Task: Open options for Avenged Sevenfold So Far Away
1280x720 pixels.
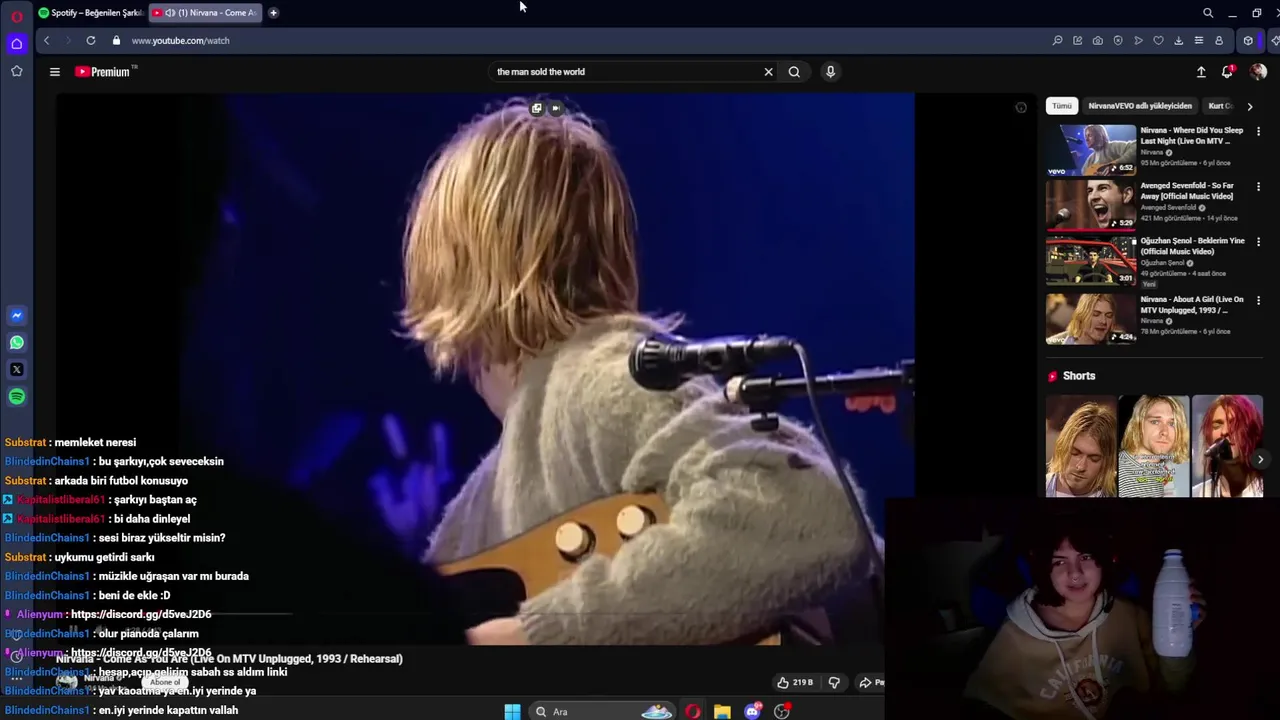Action: [1258, 186]
